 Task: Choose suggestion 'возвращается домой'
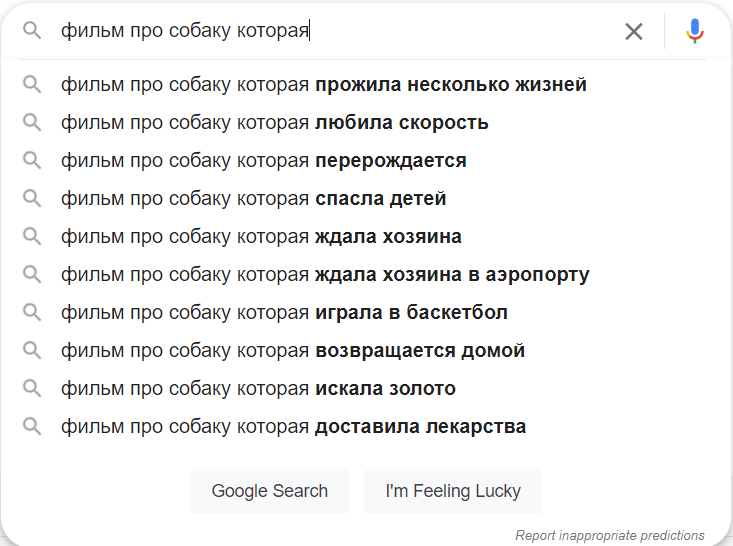(292, 351)
